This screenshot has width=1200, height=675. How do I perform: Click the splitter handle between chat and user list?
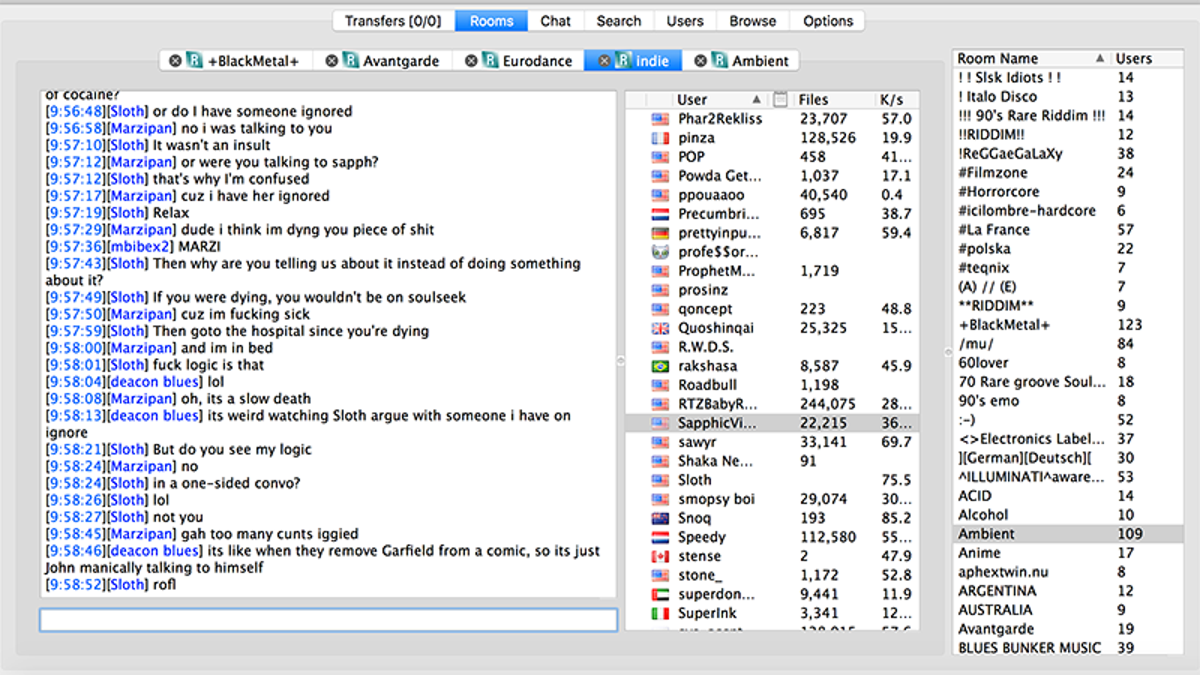(620, 360)
